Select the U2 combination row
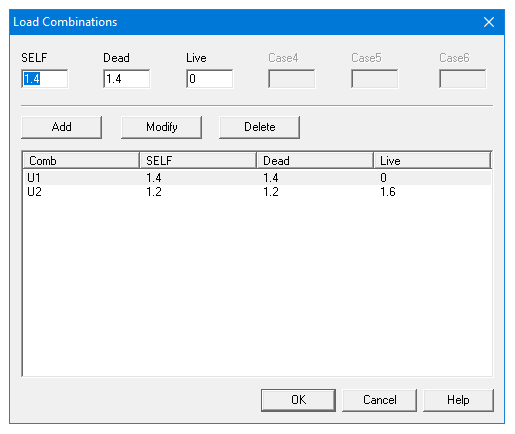The image size is (515, 434). click(257, 192)
